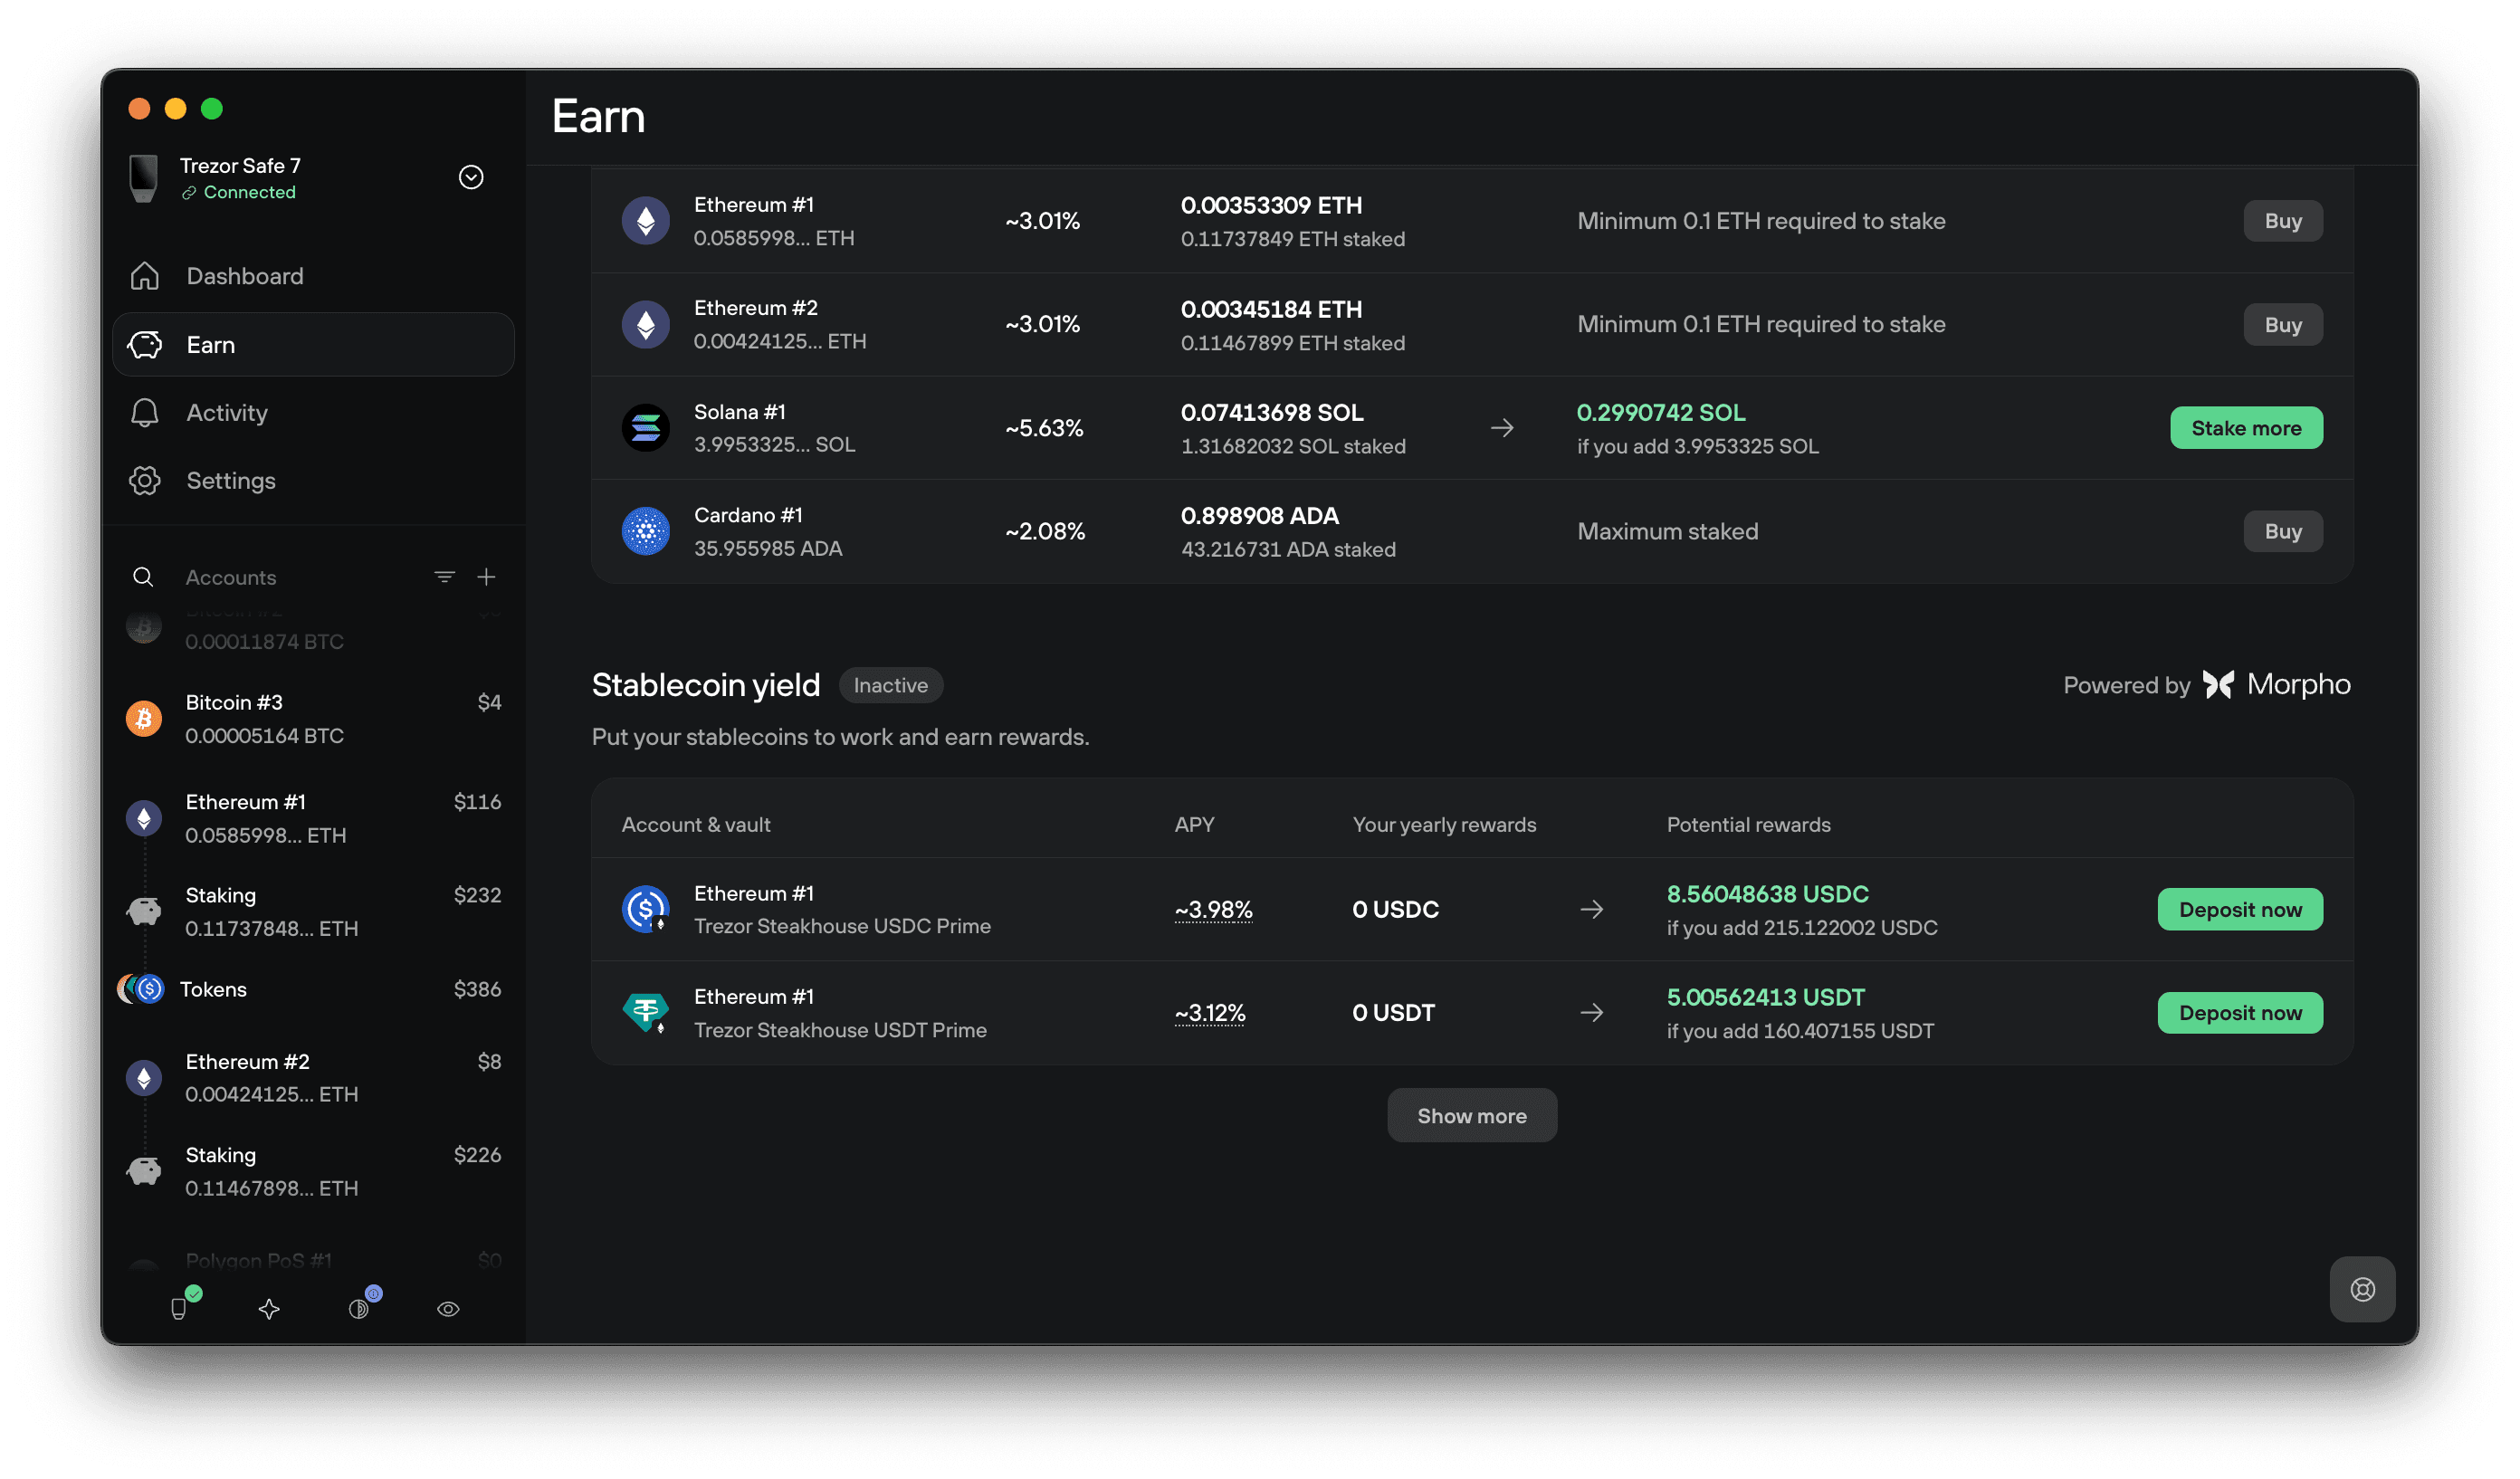Click the Trezor Safe 7 device image
2520x1479 pixels.
144,178
